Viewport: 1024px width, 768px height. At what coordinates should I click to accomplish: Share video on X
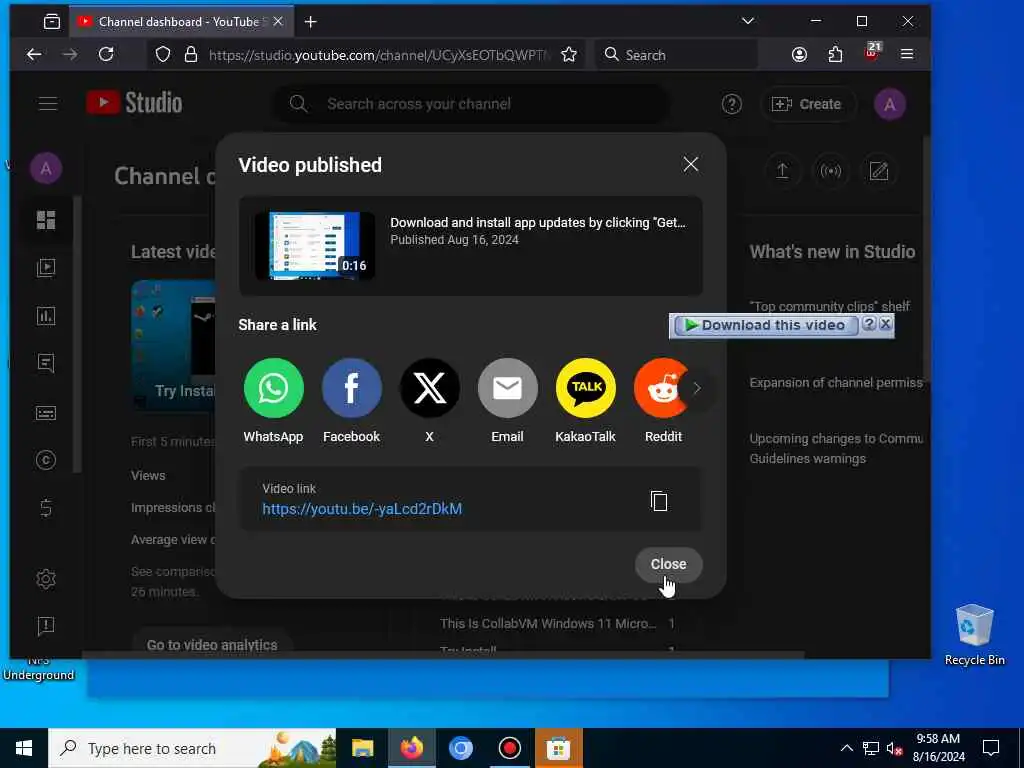(430, 388)
